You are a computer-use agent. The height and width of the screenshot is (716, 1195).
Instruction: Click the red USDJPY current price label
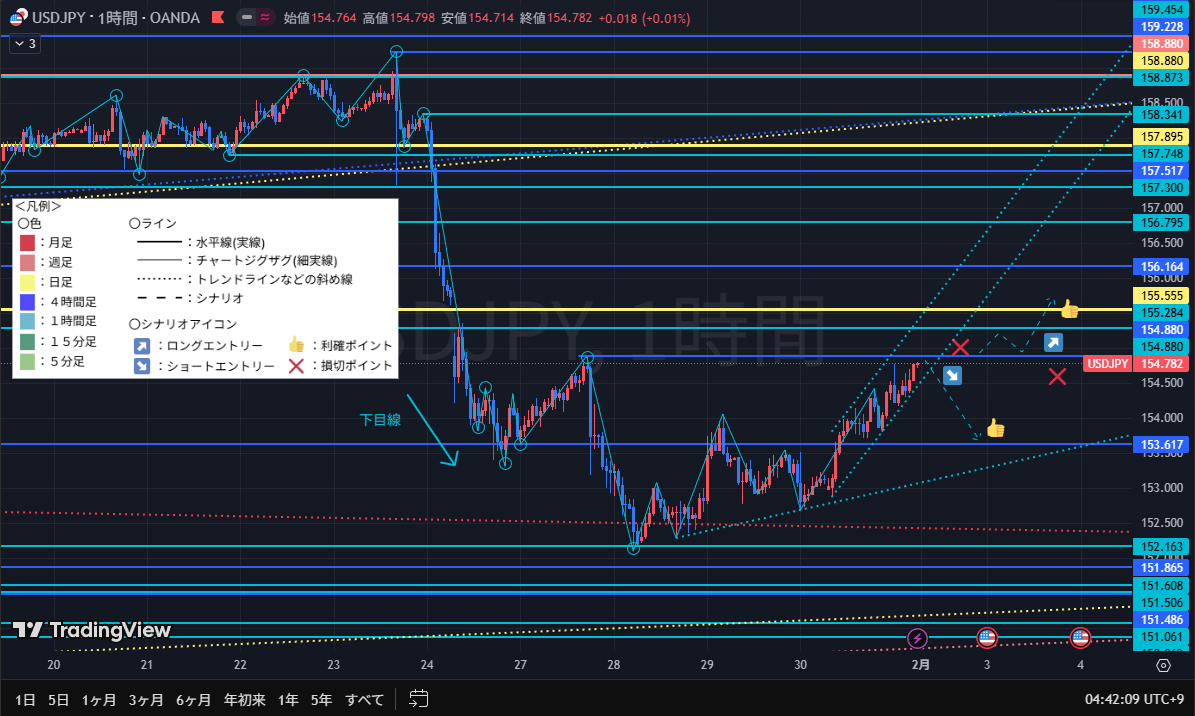pyautogui.click(x=1108, y=364)
